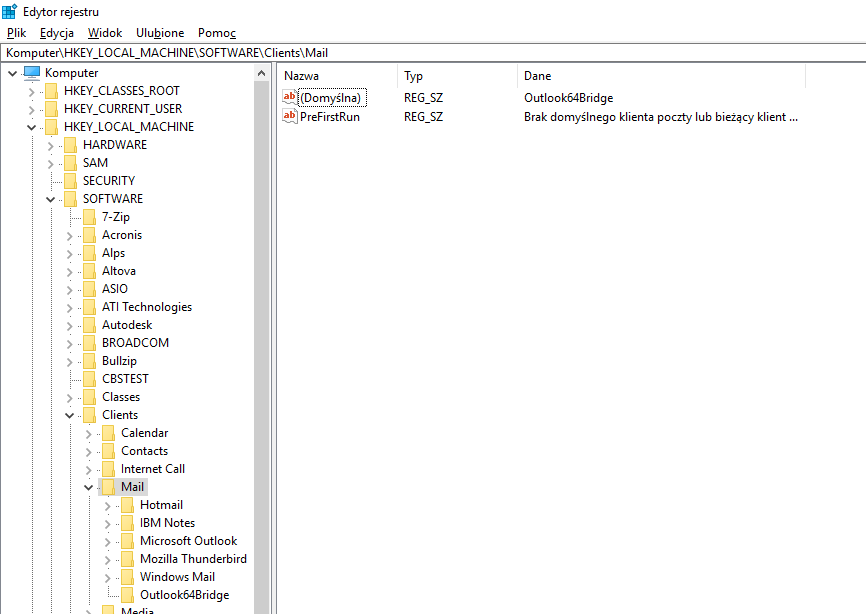Screen dimensions: 866x614
Task: Click the SECURITY key folder icon
Action: (x=70, y=181)
